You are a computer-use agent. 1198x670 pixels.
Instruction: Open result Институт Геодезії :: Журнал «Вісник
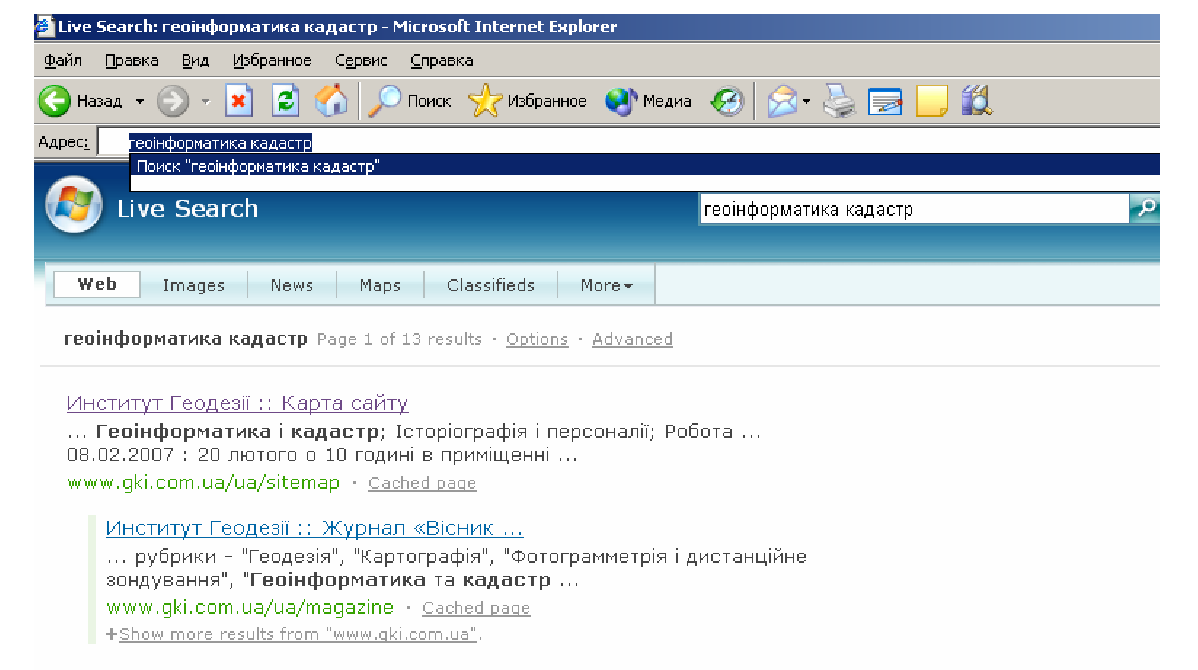tap(314, 528)
